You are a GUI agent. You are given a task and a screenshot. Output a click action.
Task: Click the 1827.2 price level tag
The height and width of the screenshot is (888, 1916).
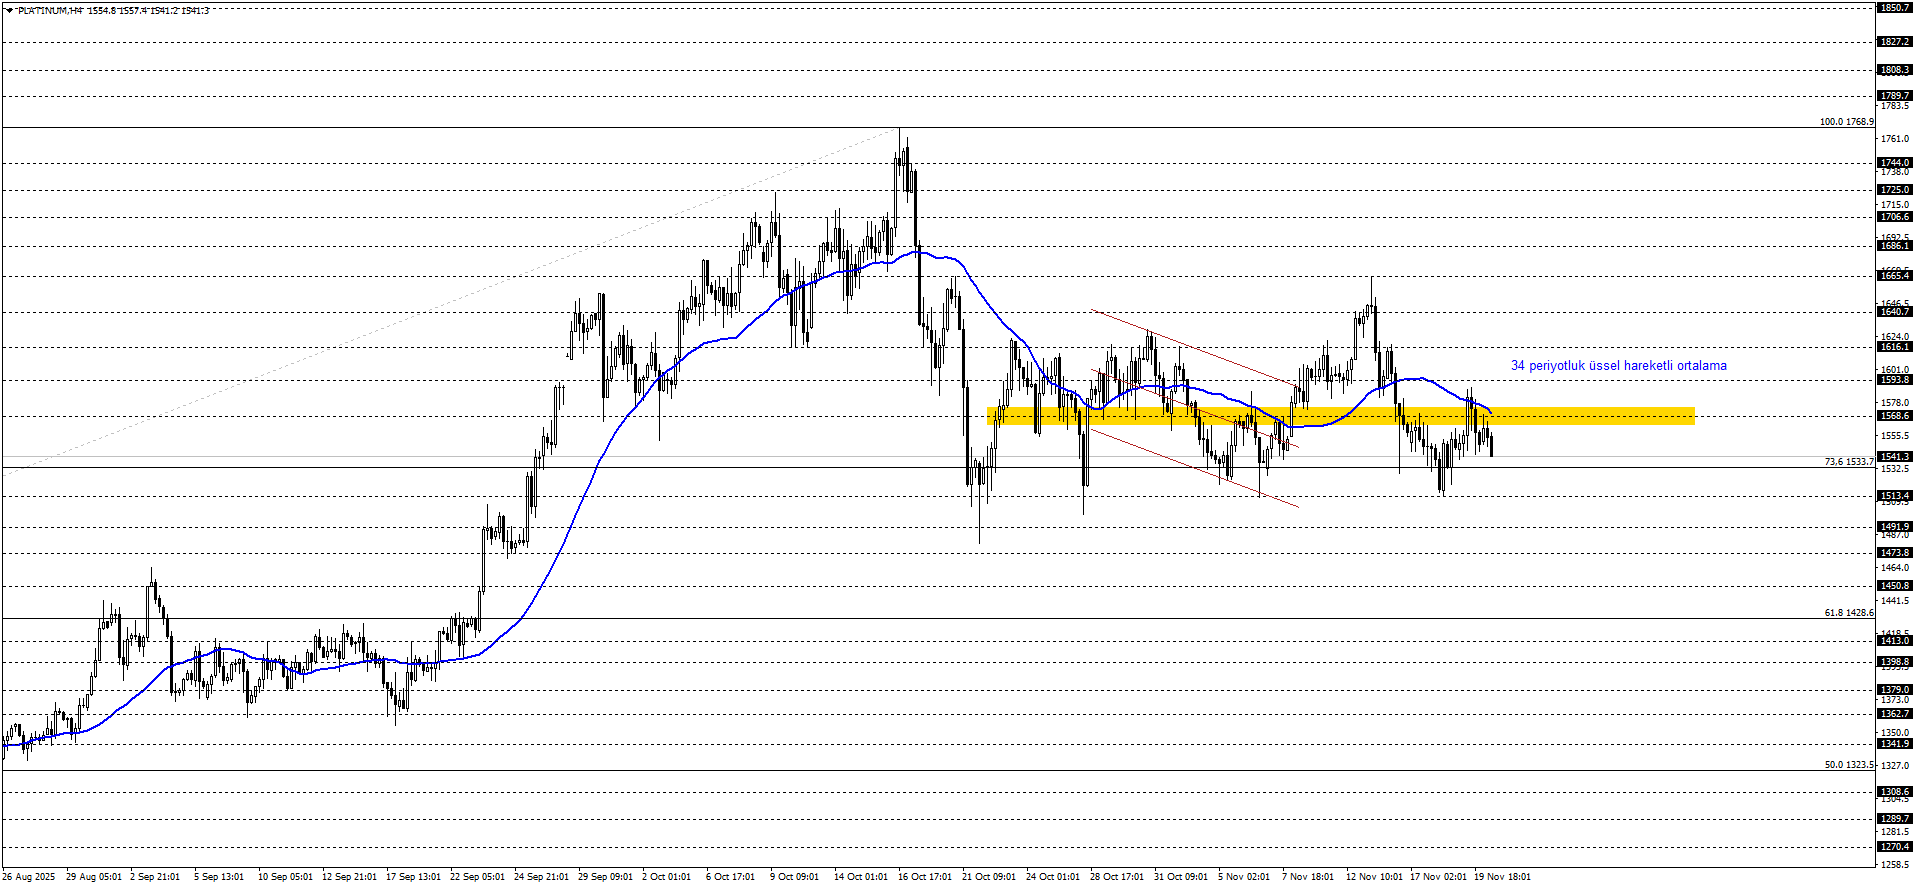pyautogui.click(x=1894, y=42)
